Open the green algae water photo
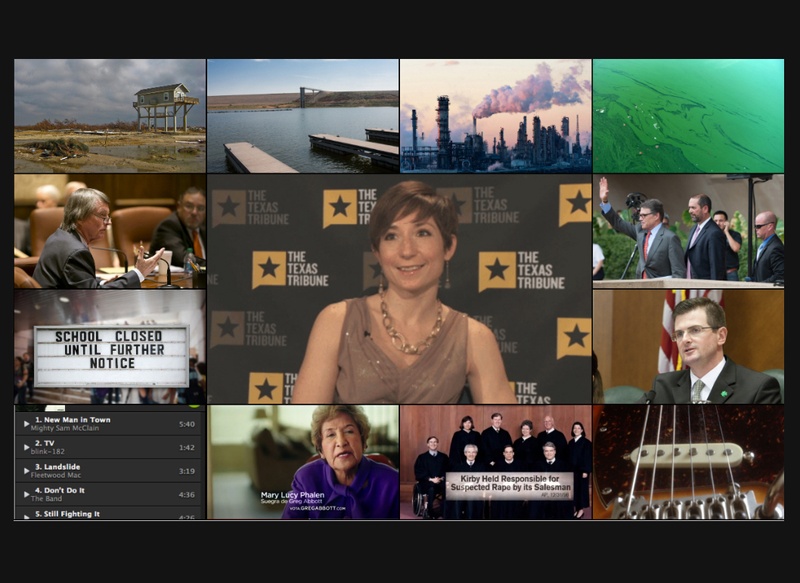This screenshot has width=800, height=583. (x=688, y=116)
